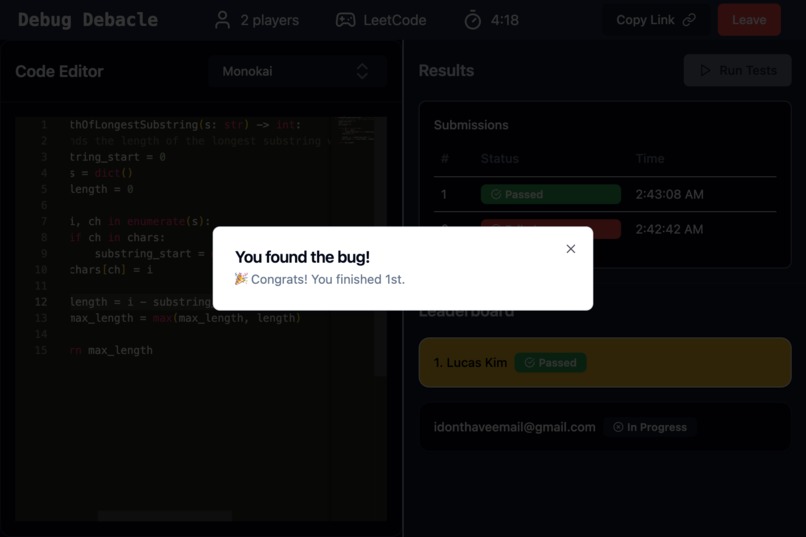806x537 pixels.
Task: Click the Debug Debacle title
Action: pos(88,20)
